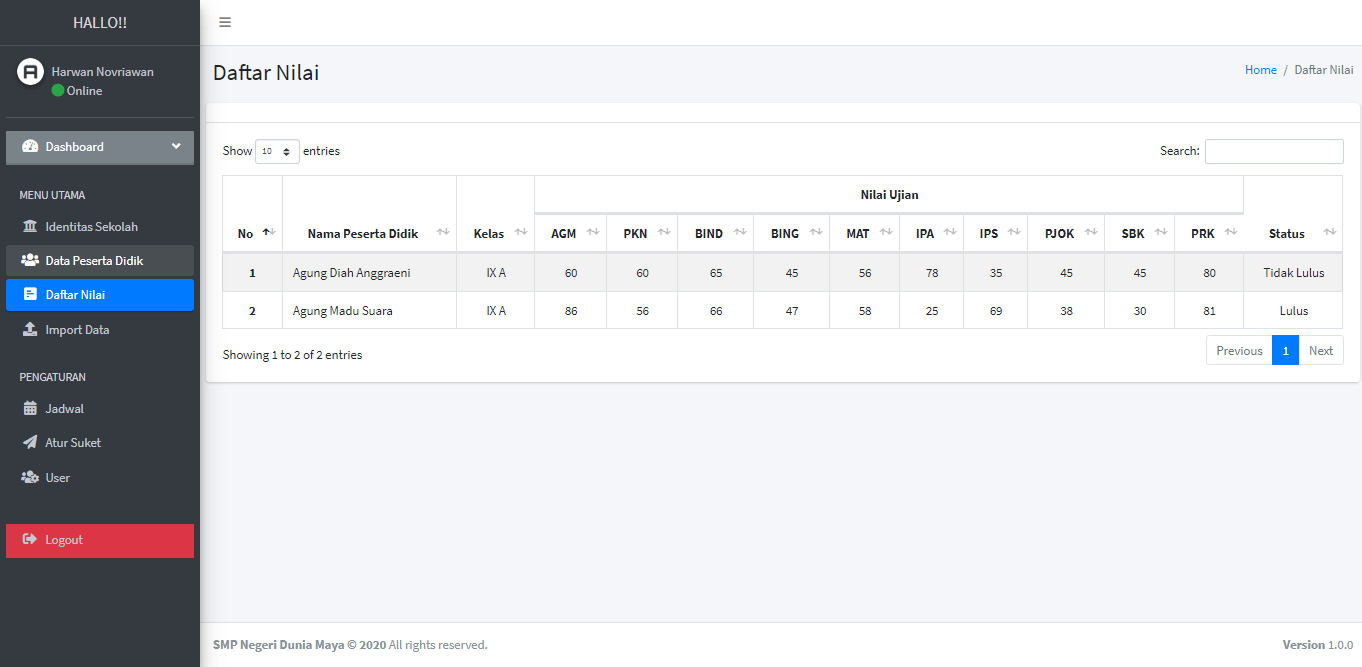Open the Daftar Nilai menu item

click(x=75, y=295)
